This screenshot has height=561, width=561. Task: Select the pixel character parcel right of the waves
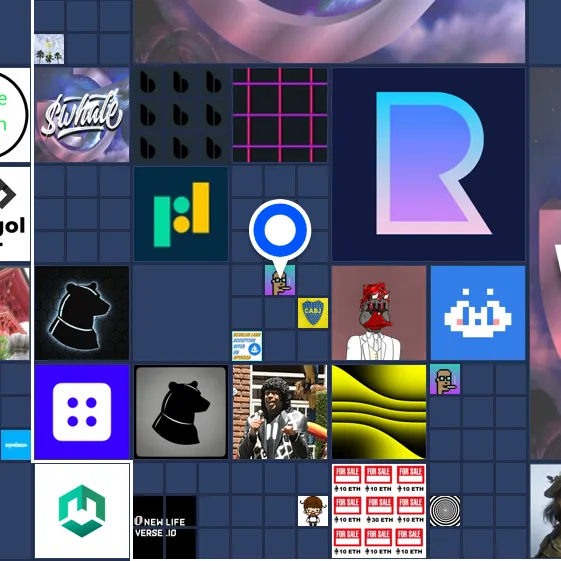(445, 379)
